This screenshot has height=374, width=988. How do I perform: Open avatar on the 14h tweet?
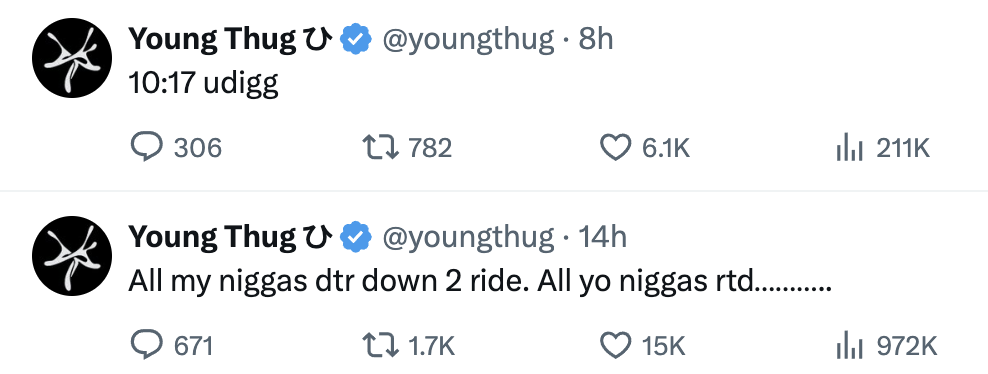coord(72,256)
